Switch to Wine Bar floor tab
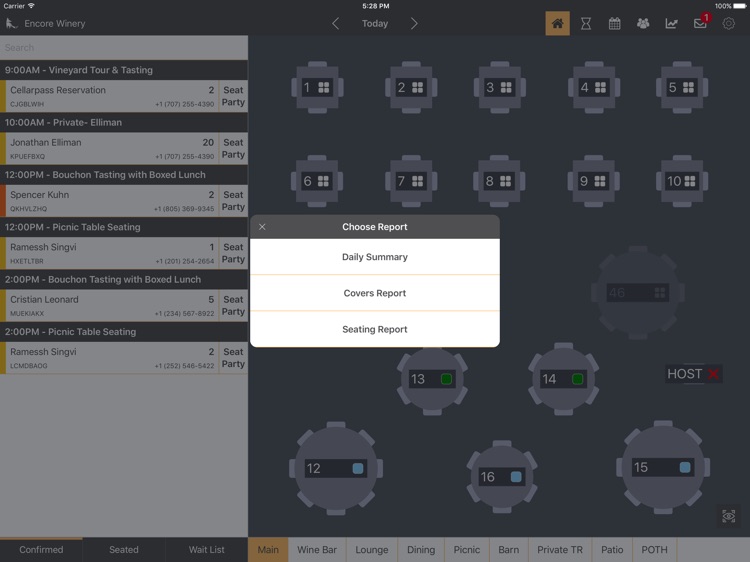Image resolution: width=750 pixels, height=562 pixels. coord(317,550)
